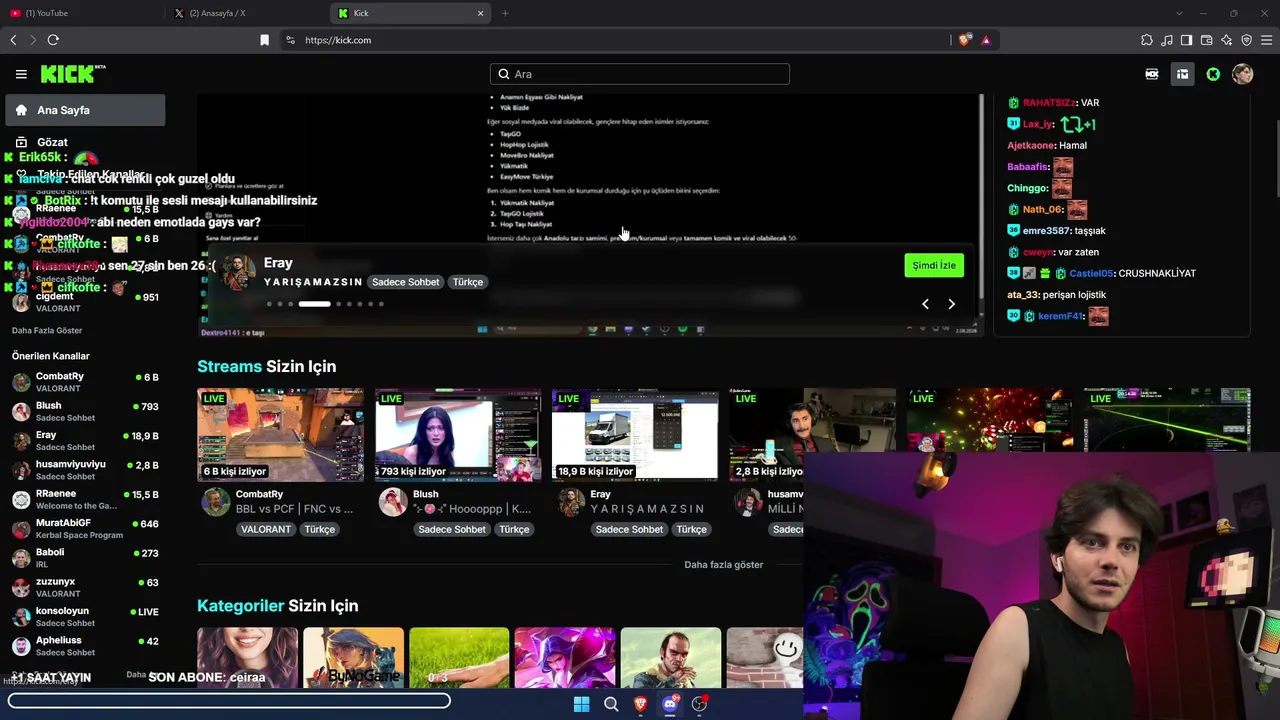Image resolution: width=1280 pixels, height=720 pixels.
Task: Open CombatRy in Önerilen Kanallar
Action: point(85,382)
